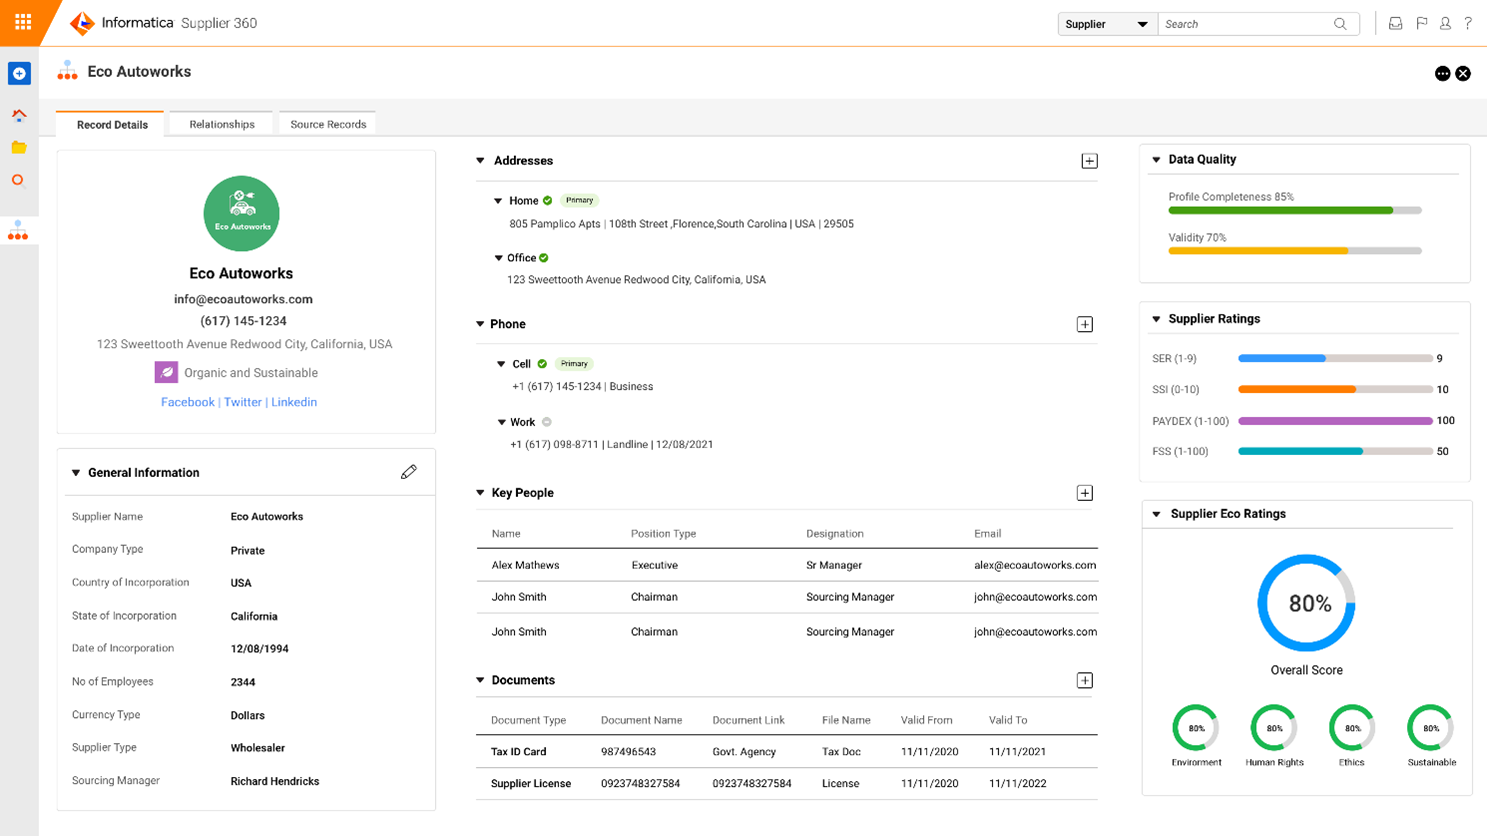Collapse the Key People section
The image size is (1487, 836).
[x=481, y=493]
